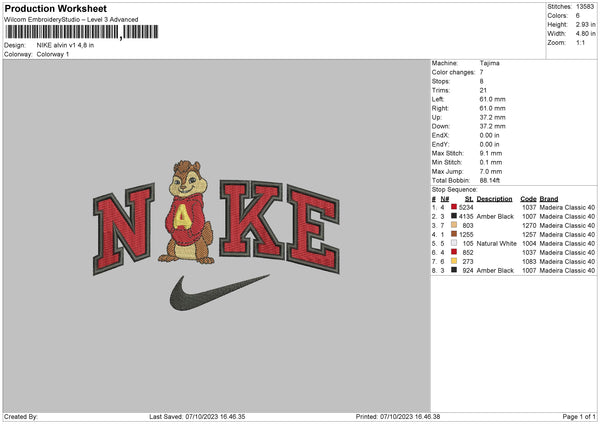Click the letter E in the embroidery preview
This screenshot has width=600, height=424.
click(313, 230)
